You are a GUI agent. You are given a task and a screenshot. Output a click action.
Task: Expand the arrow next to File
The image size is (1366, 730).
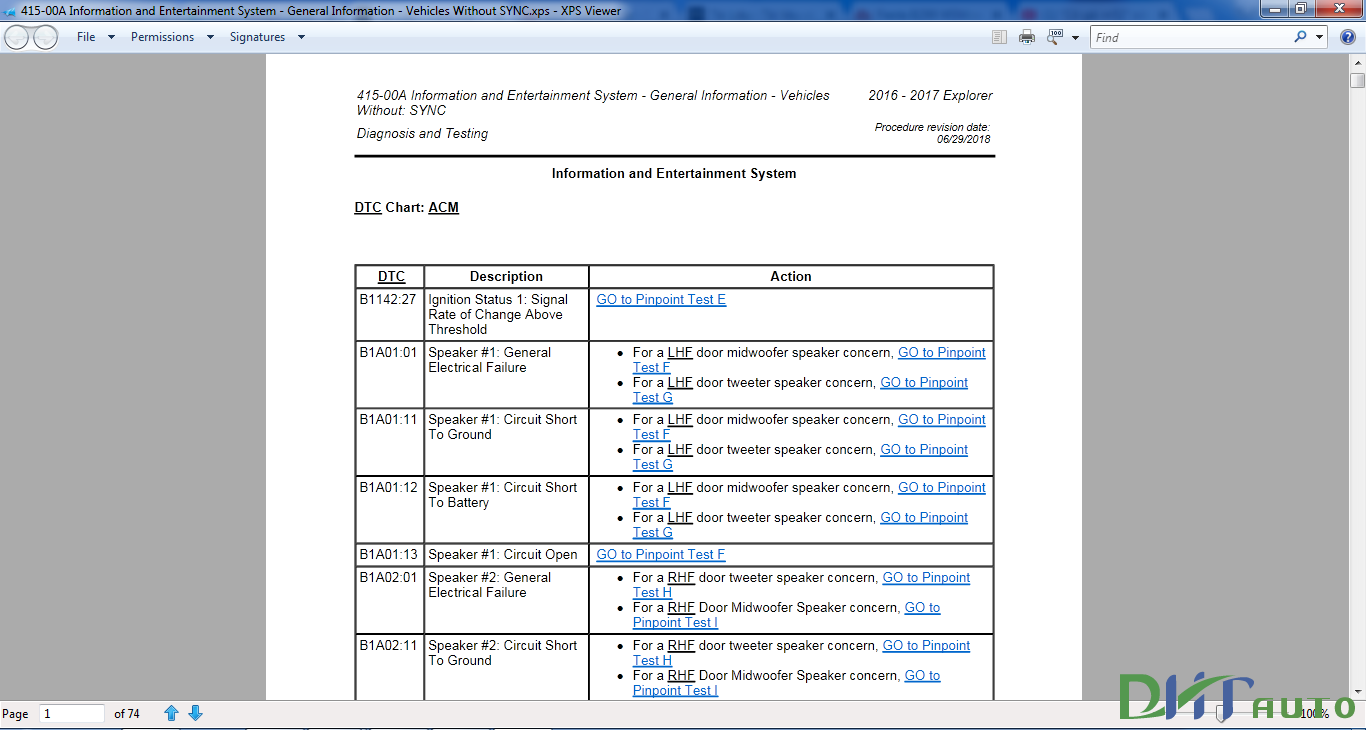[x=111, y=38]
